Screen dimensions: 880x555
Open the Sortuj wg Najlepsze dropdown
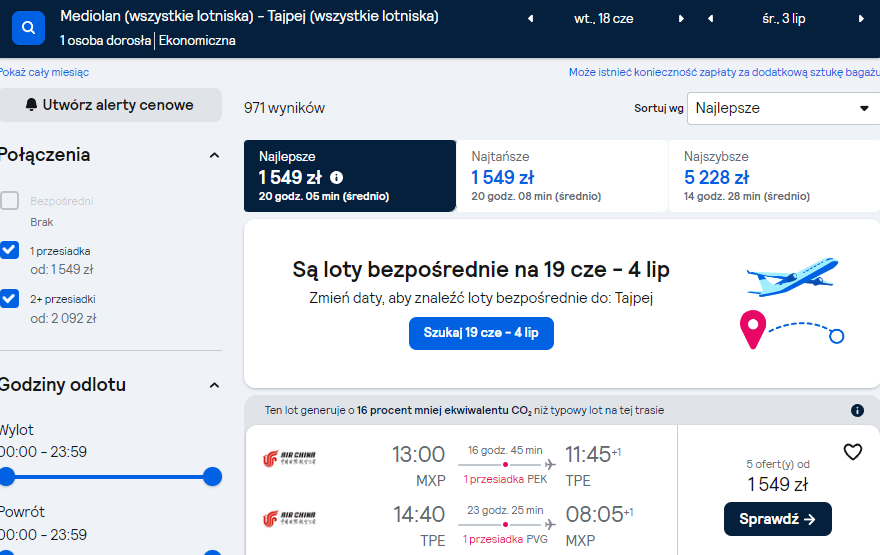(783, 108)
